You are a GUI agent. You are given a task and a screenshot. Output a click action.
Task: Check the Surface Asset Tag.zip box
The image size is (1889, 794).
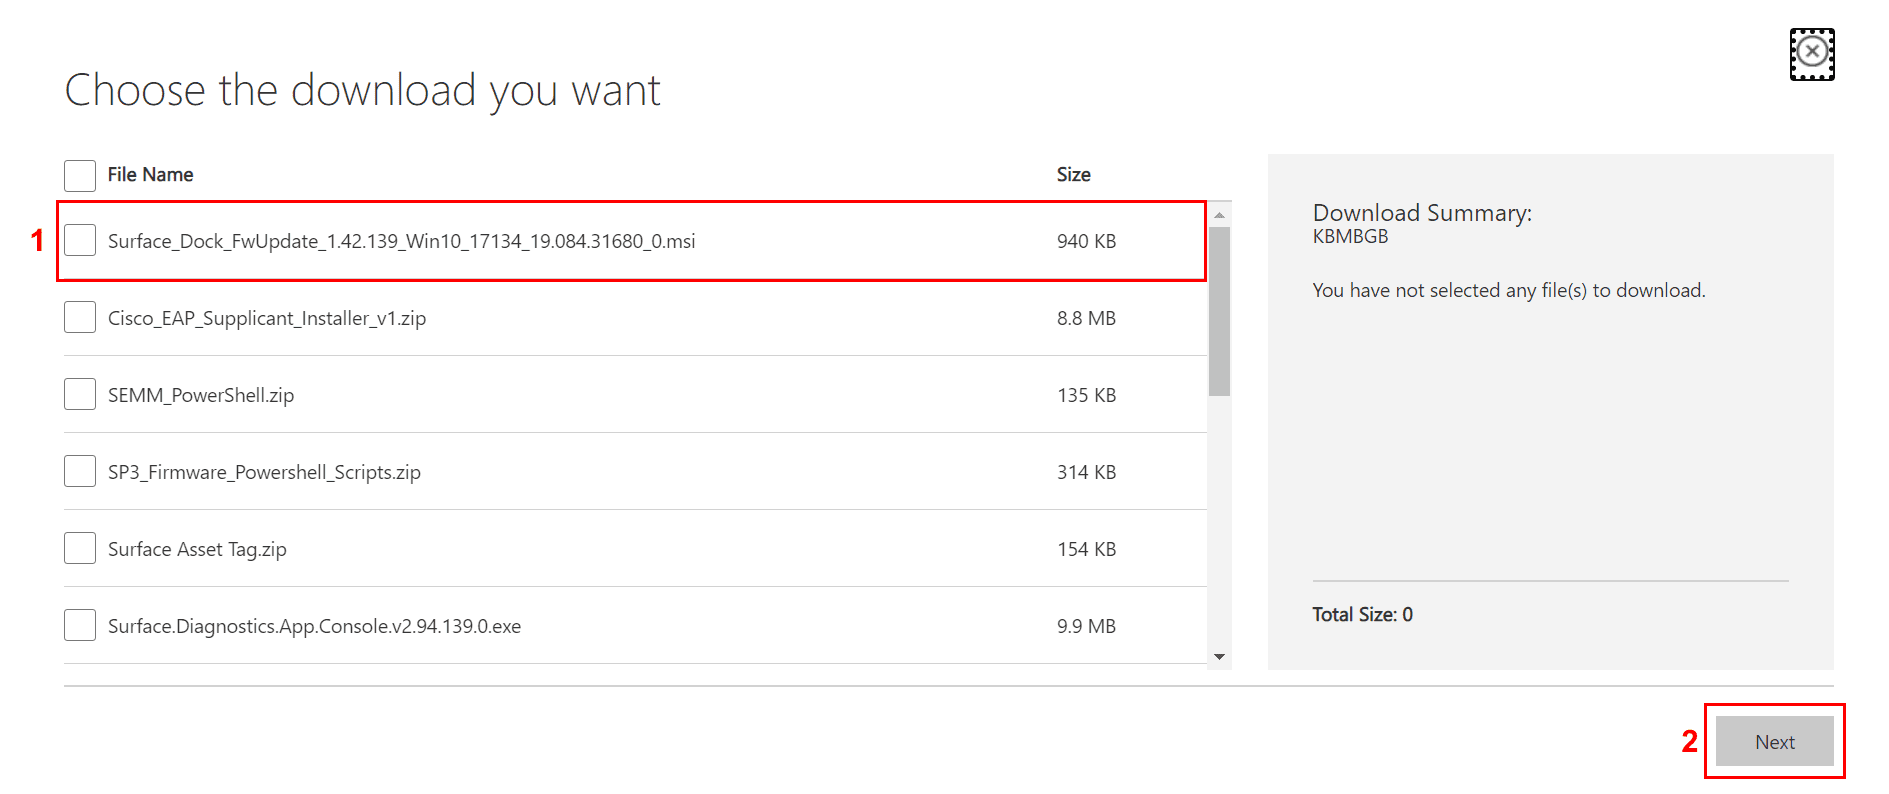[x=80, y=548]
